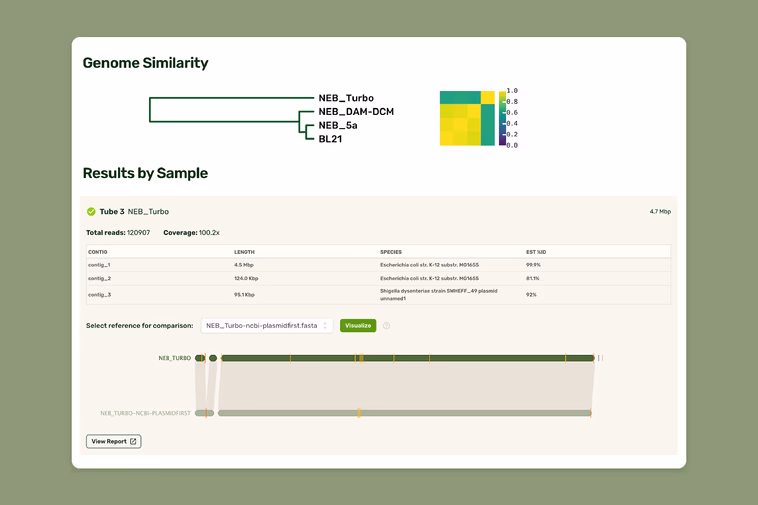This screenshot has height=505, width=758.
Task: Select NEB_5a leaf in the tree
Action: 338,126
